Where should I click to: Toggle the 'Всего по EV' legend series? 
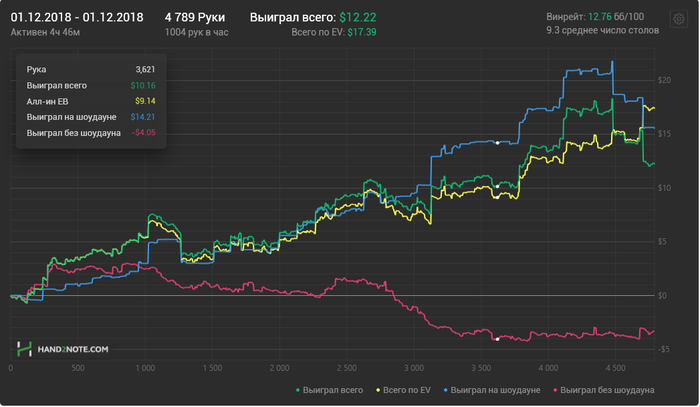tap(404, 390)
